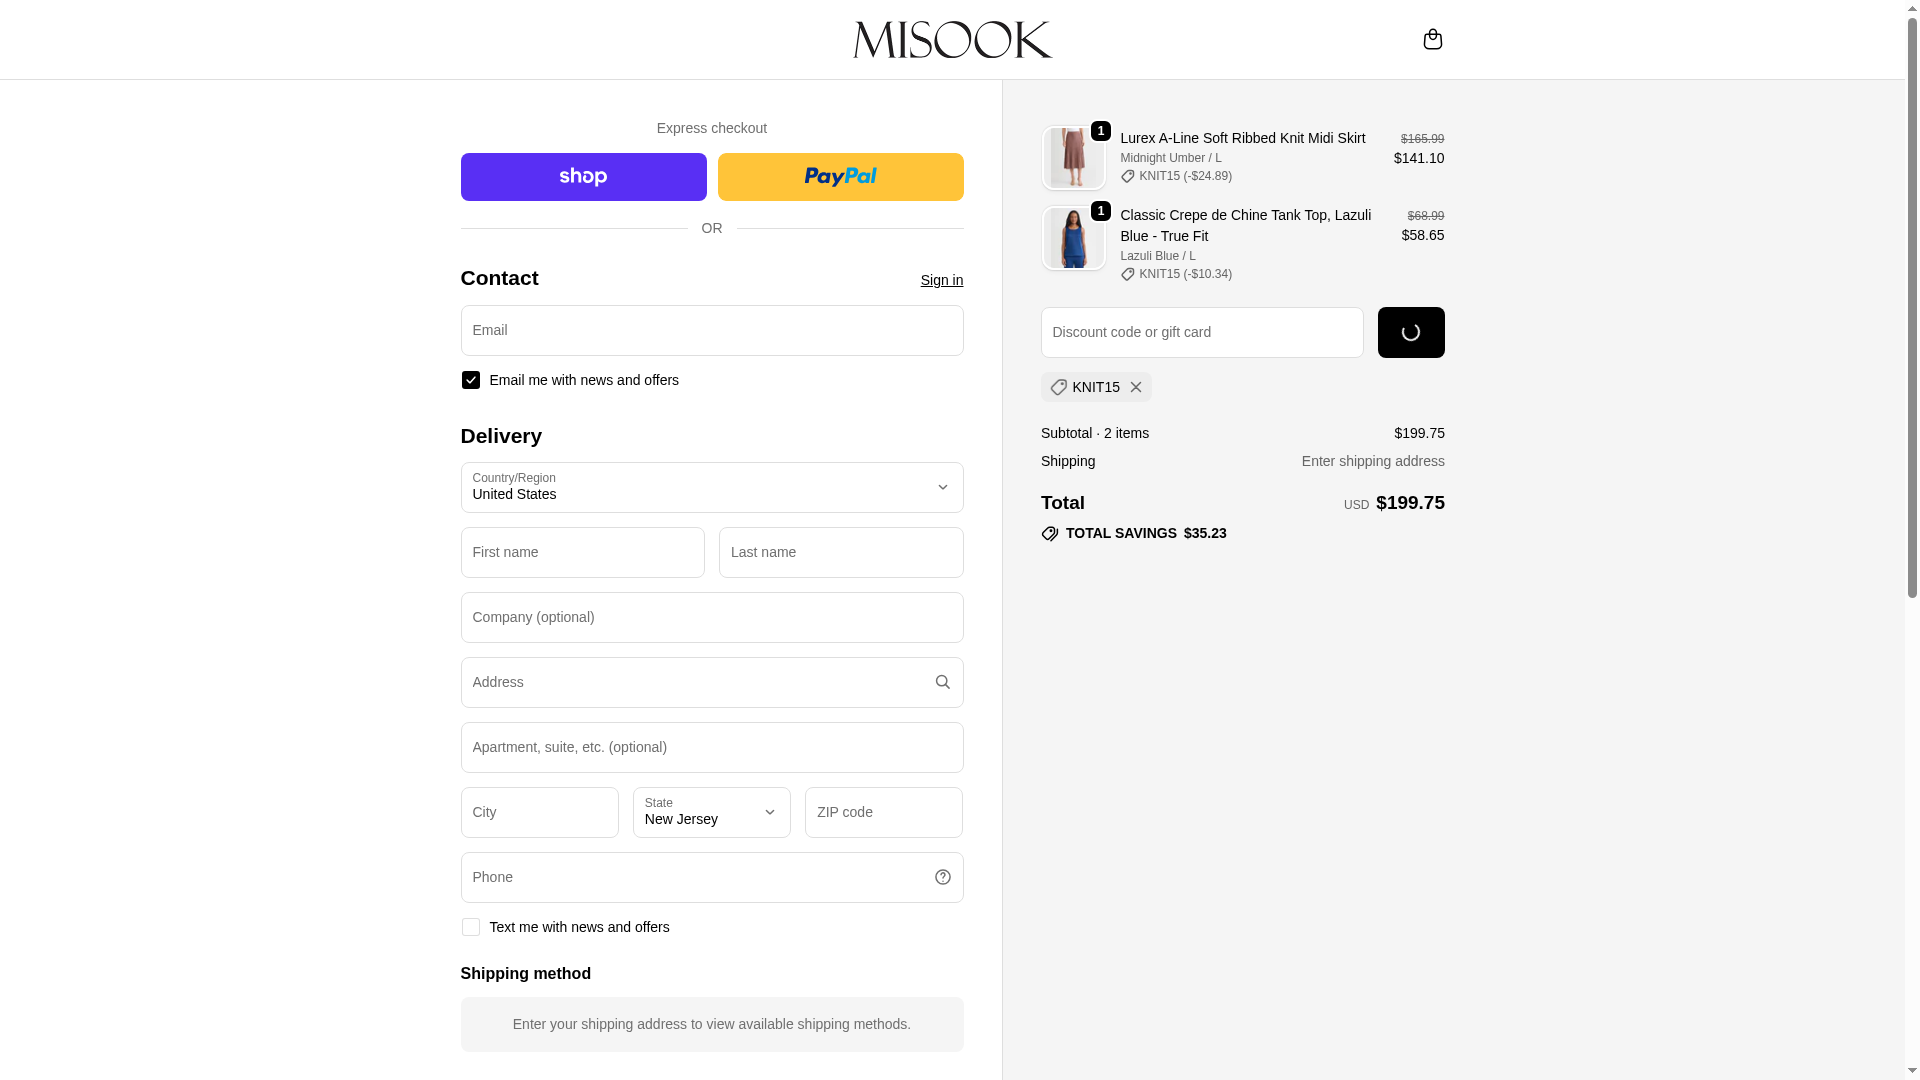Enable Text me with news and offers

point(470,927)
